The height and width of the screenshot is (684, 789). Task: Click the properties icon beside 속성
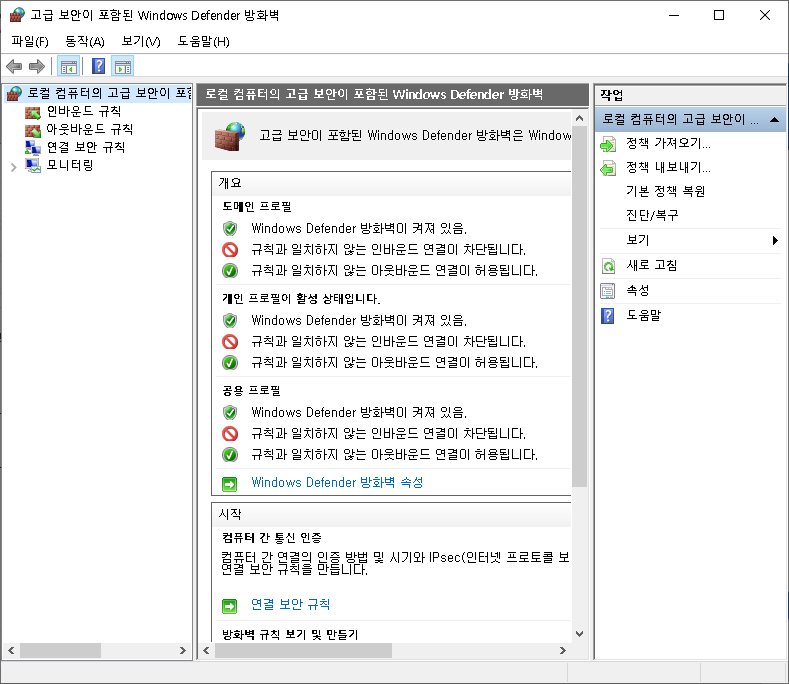(608, 291)
